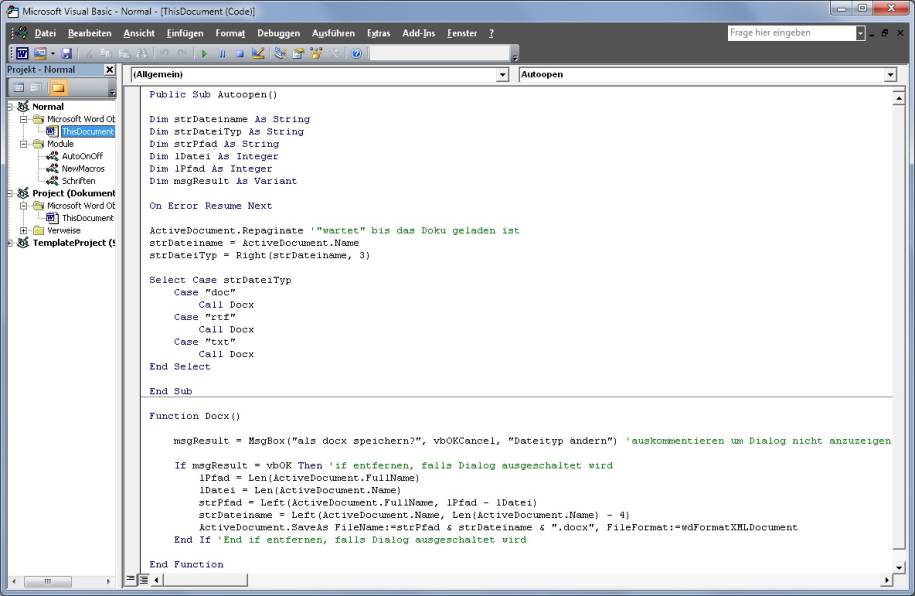This screenshot has height=596, width=915.
Task: Pause execution with the Break button
Action: [222, 52]
